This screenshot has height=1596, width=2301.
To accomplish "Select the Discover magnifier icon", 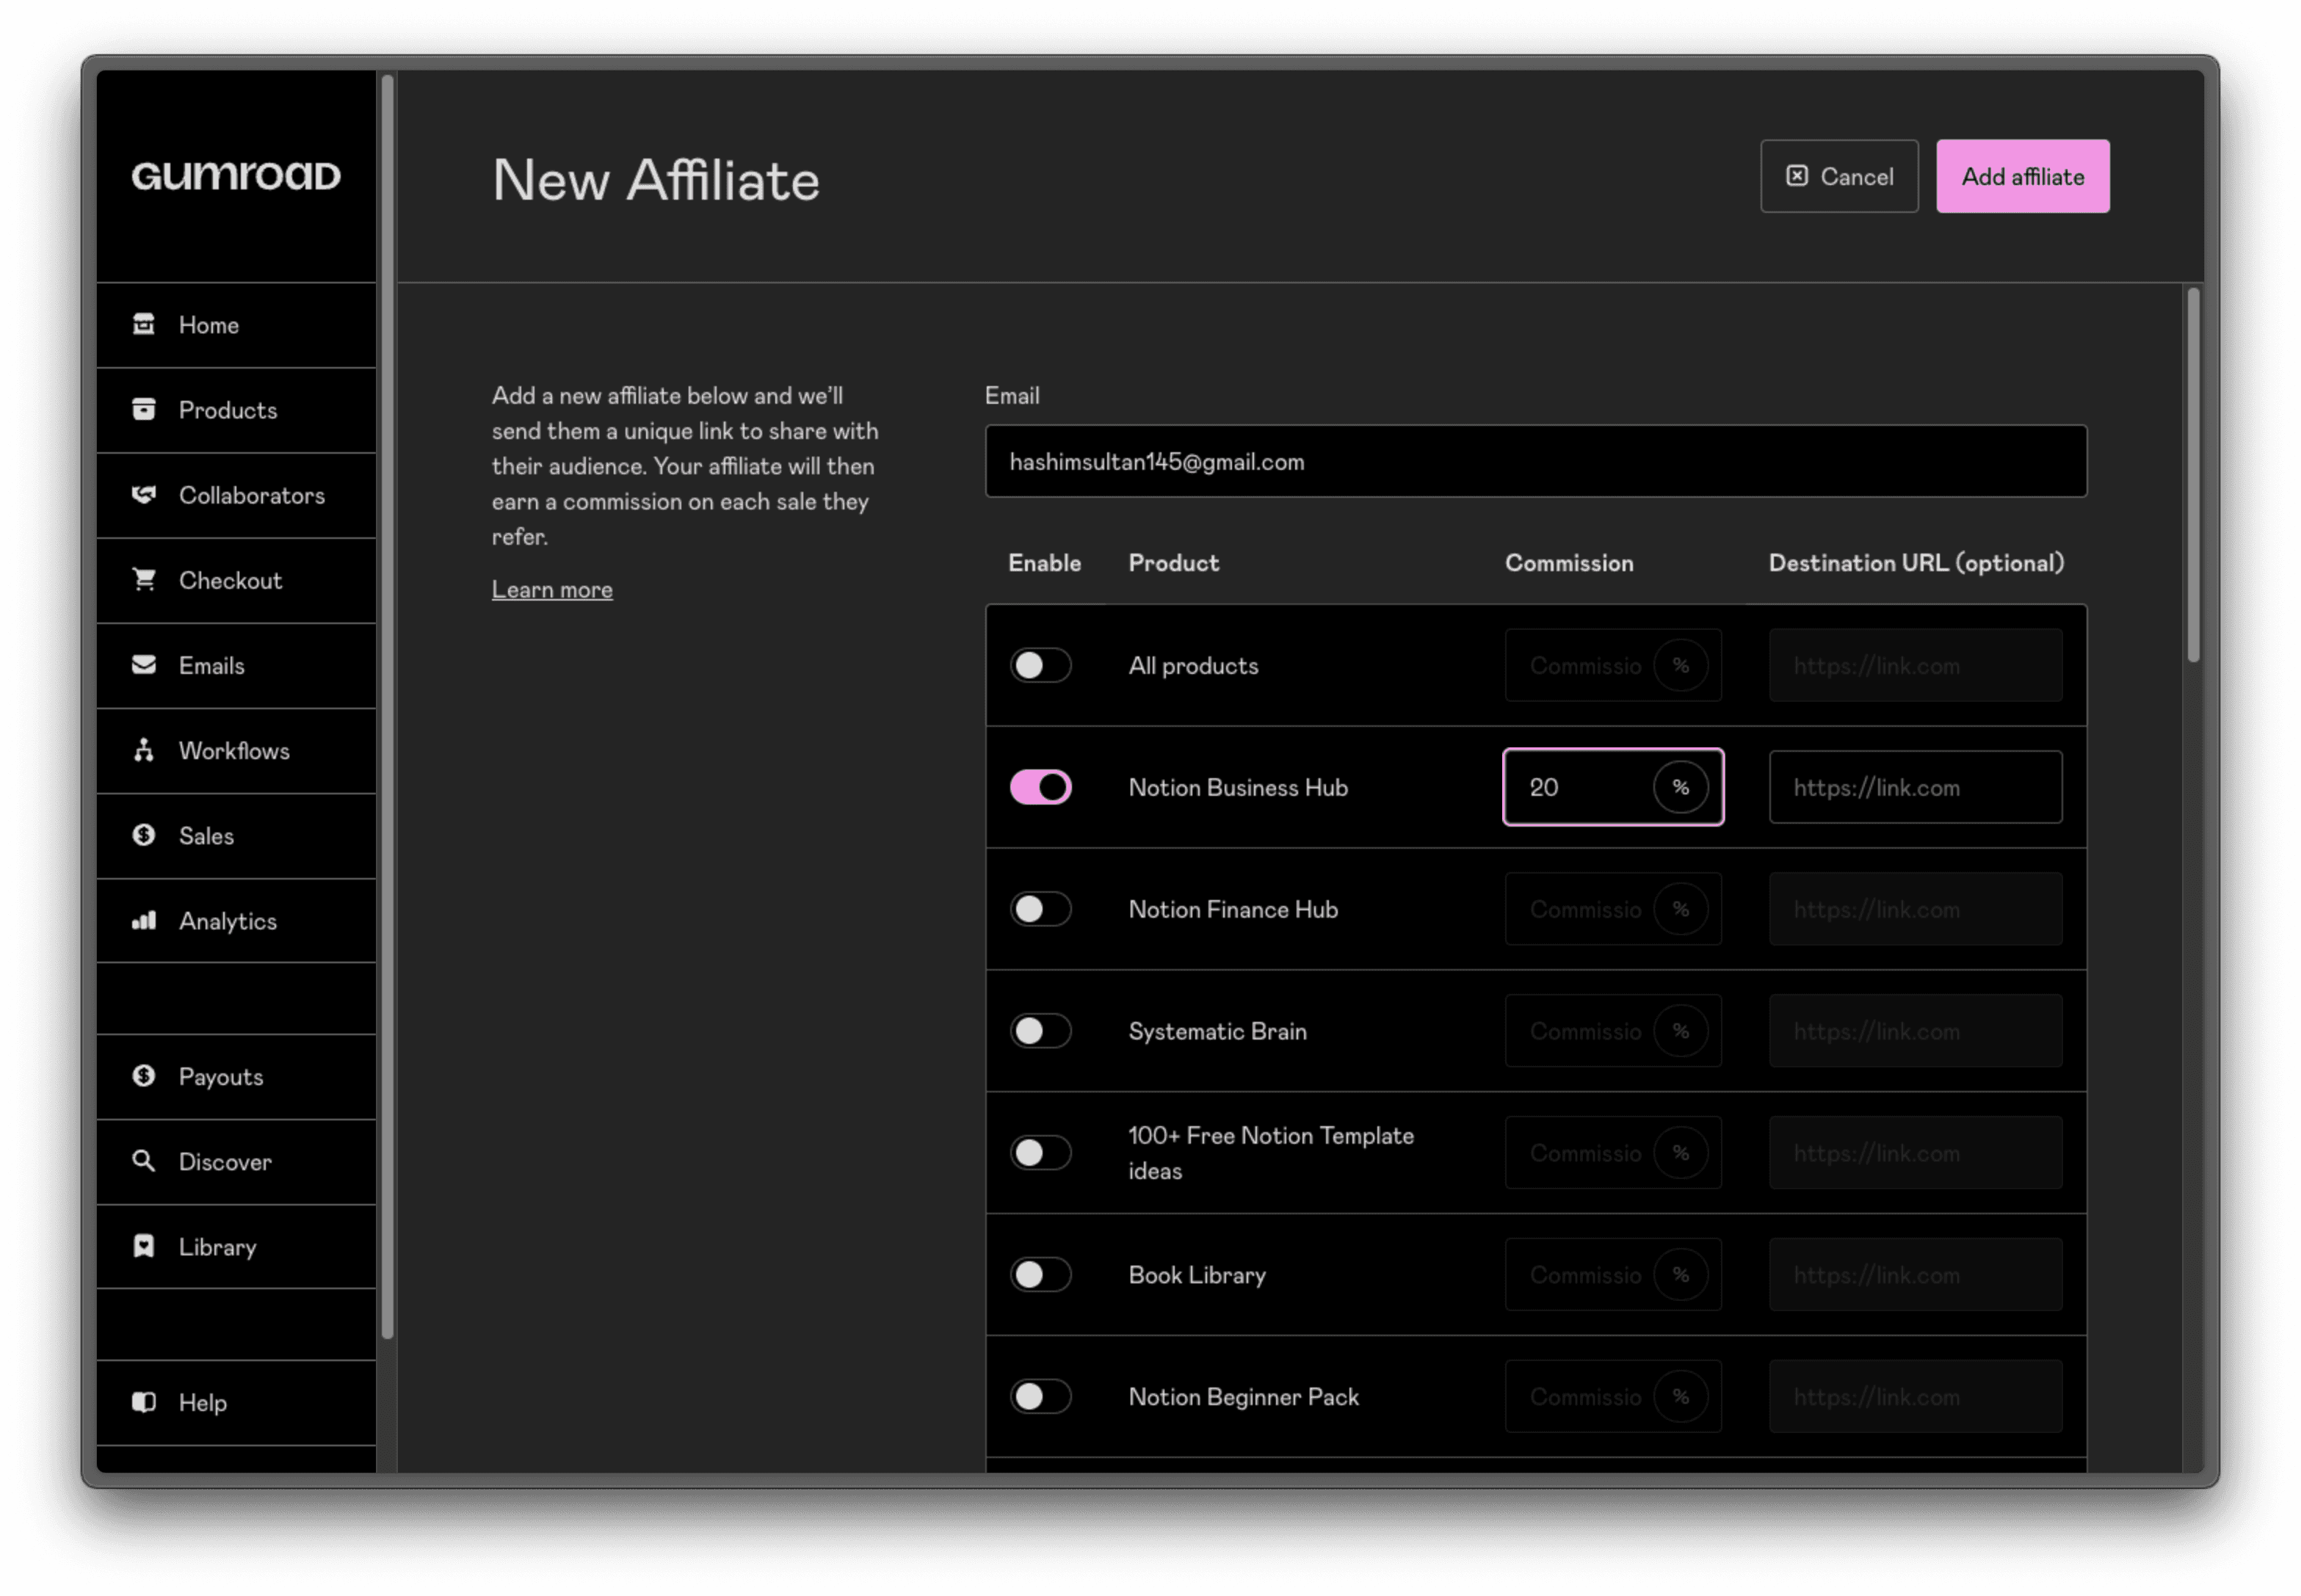I will 144,1161.
